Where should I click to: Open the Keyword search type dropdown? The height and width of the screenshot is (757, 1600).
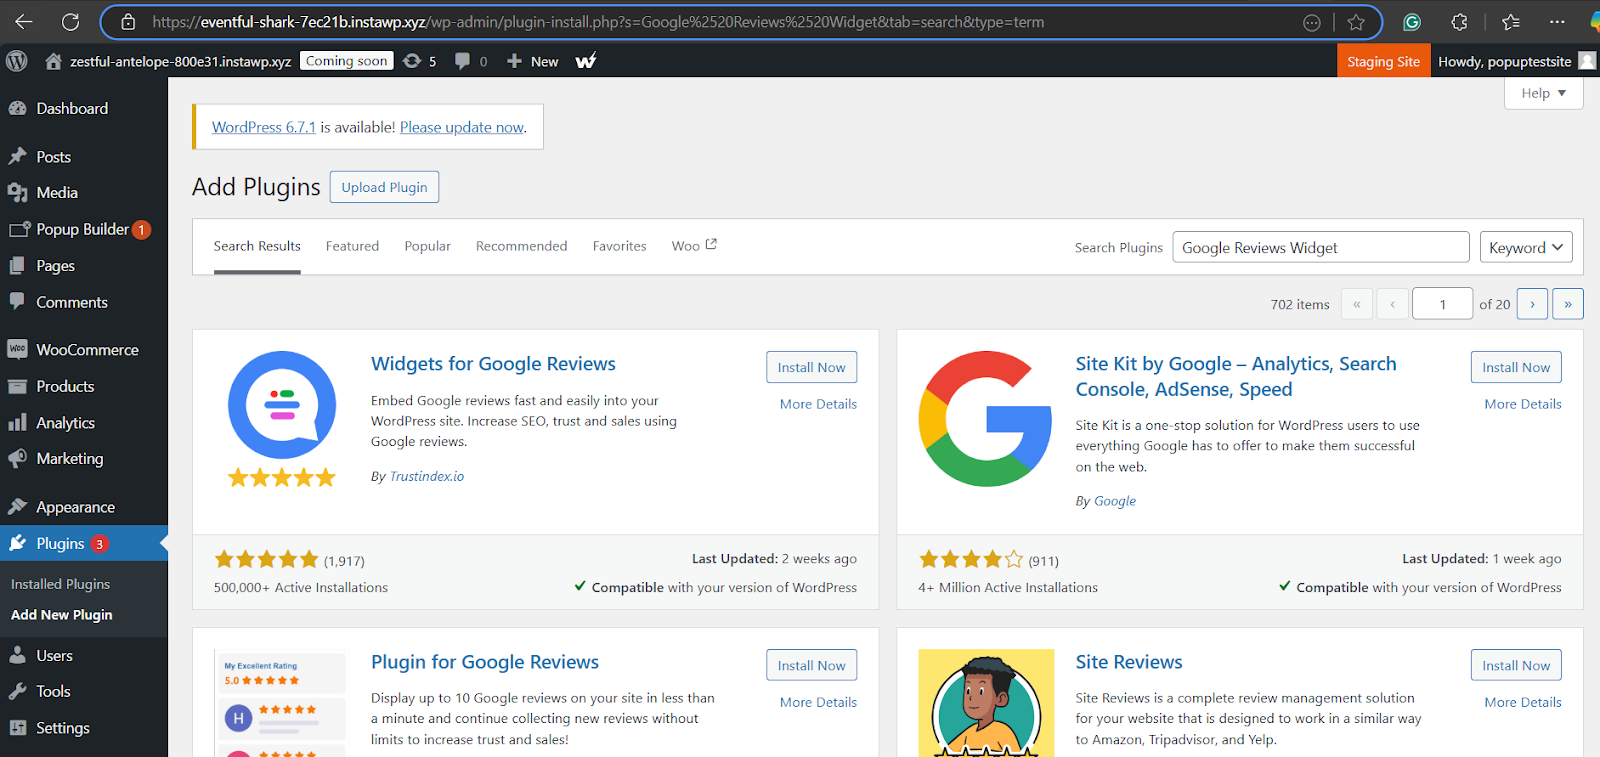(x=1526, y=247)
